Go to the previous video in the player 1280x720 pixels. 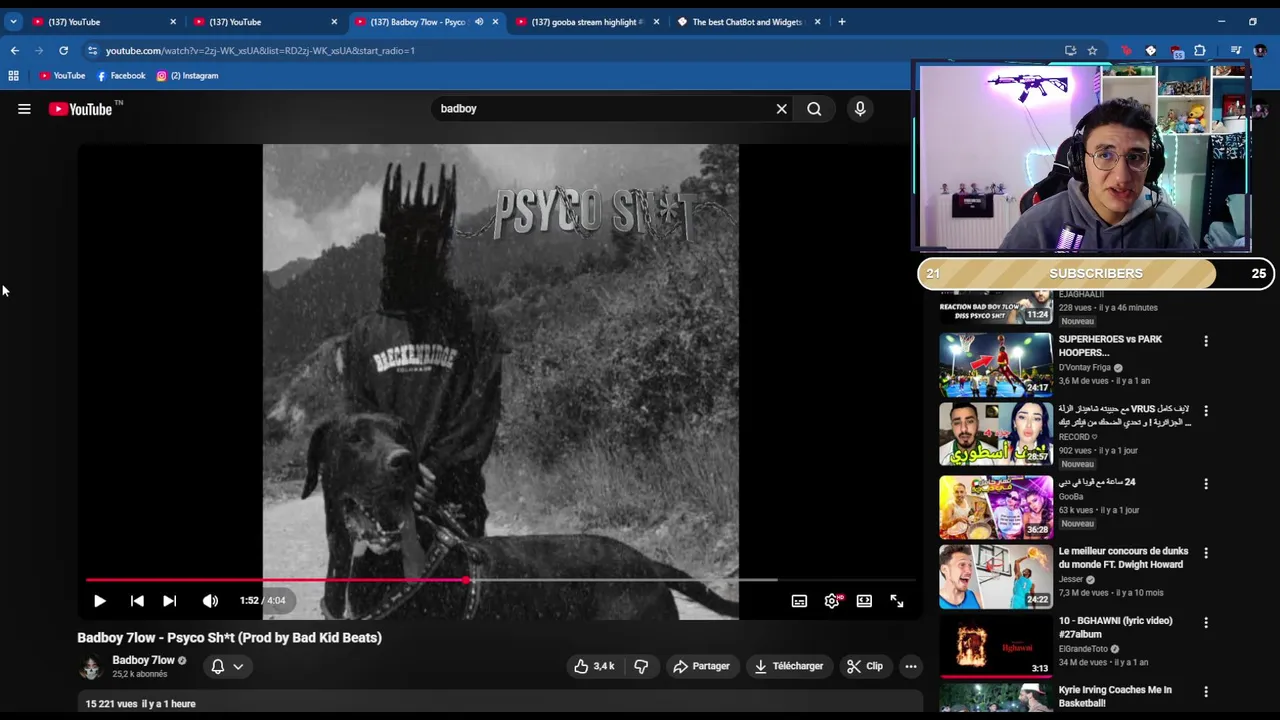point(137,601)
